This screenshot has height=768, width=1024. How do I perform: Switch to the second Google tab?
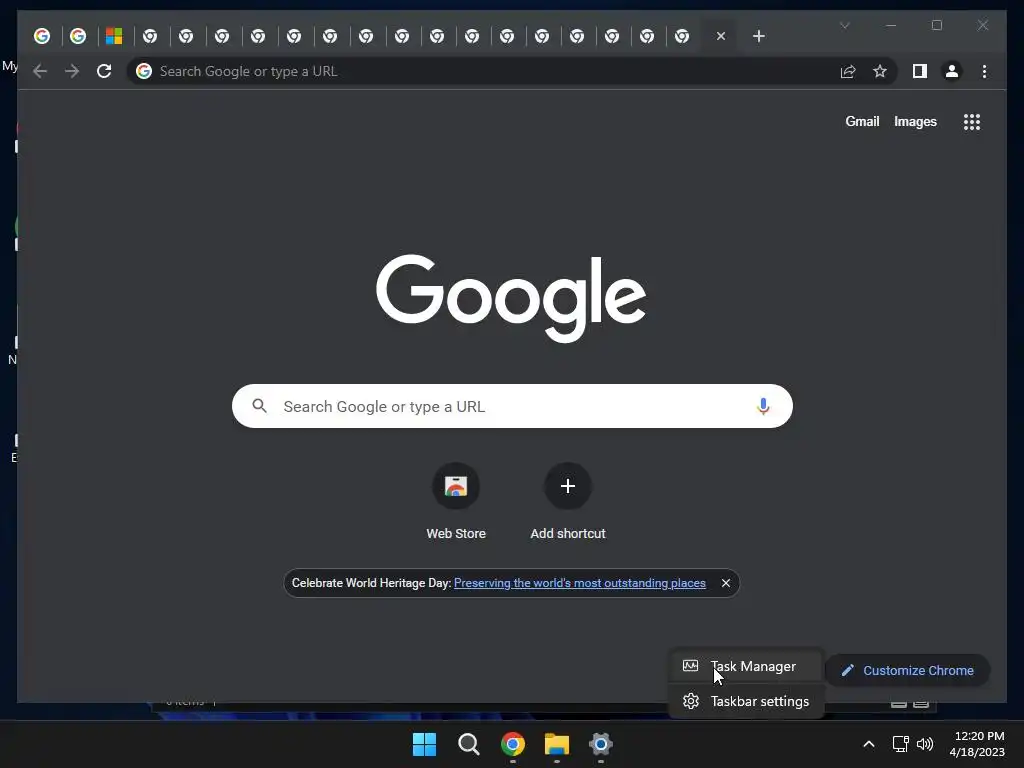point(78,36)
